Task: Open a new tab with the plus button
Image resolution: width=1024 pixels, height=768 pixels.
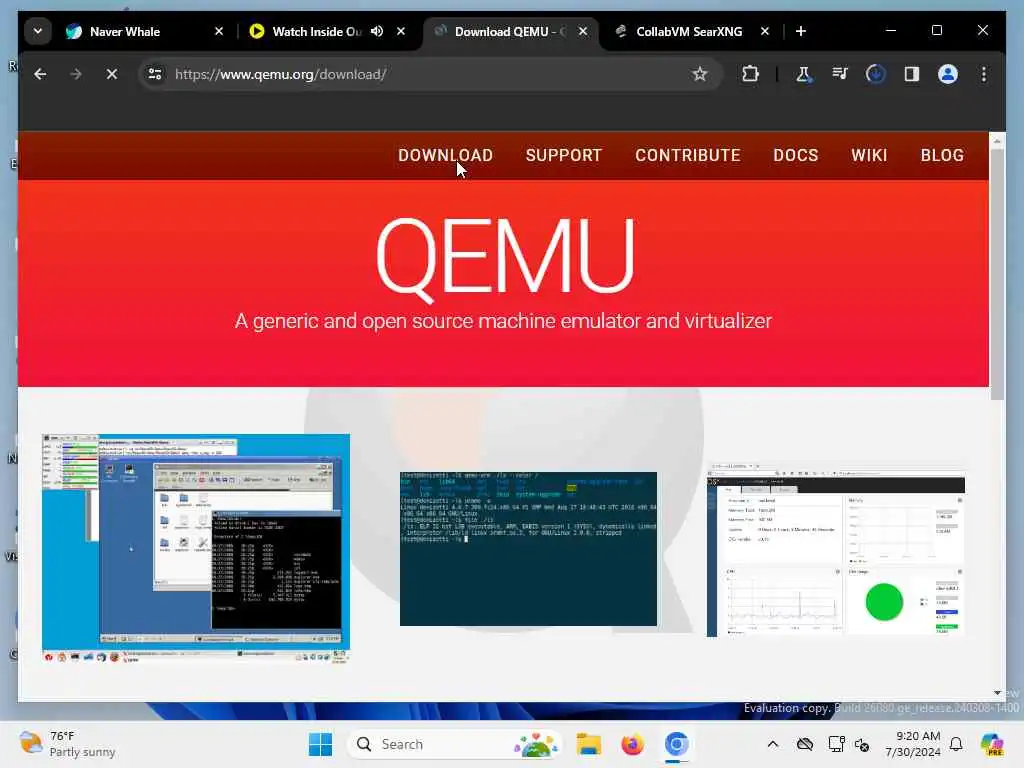Action: click(x=801, y=31)
